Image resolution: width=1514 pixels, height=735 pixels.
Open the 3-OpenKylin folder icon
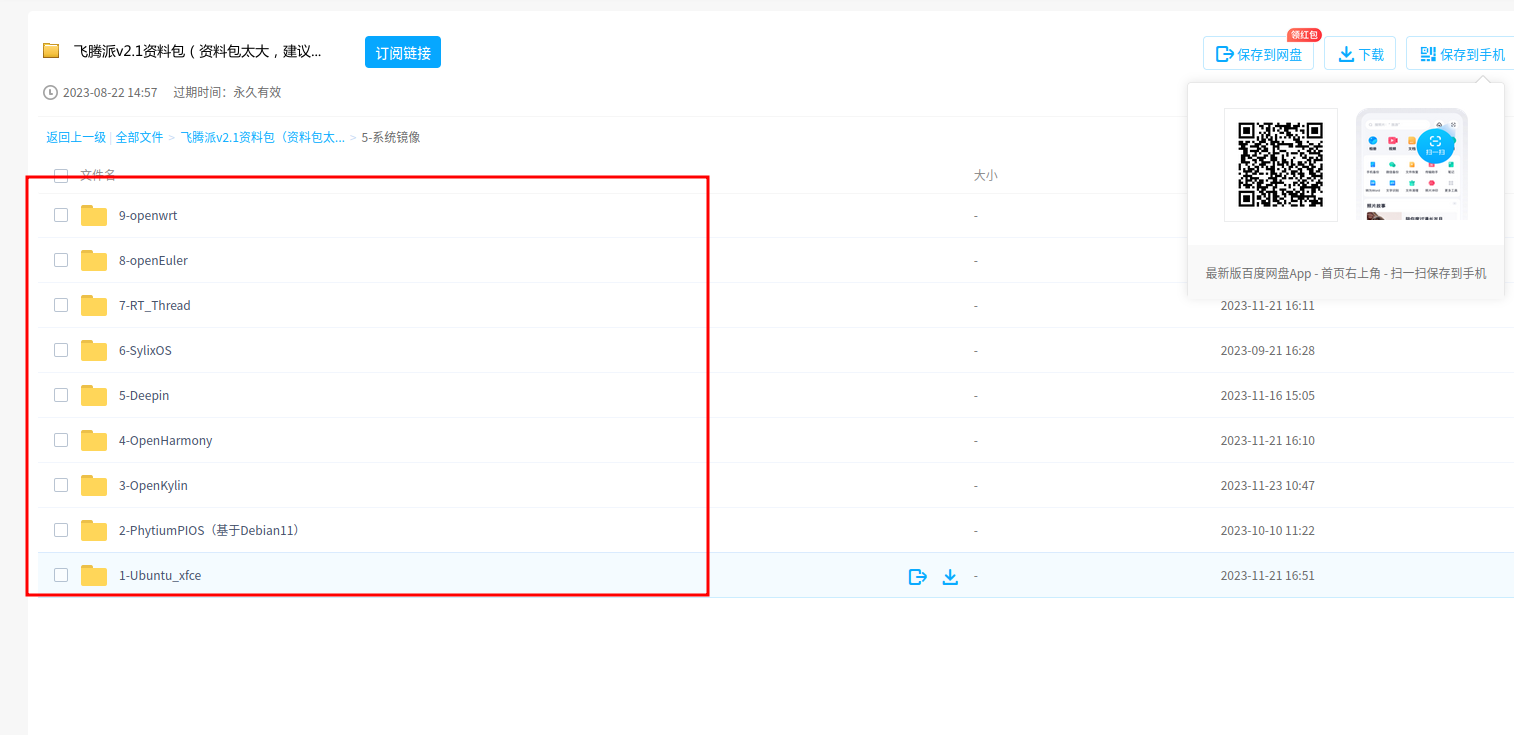(x=94, y=485)
